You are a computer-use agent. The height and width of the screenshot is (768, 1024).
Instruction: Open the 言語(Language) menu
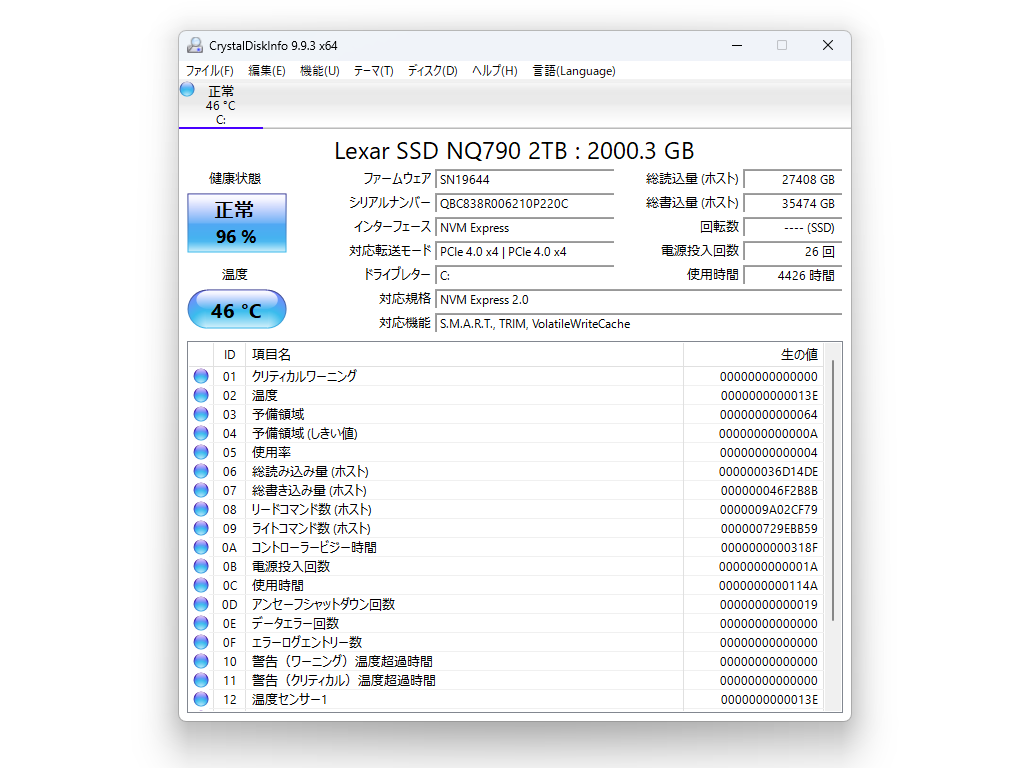[574, 71]
